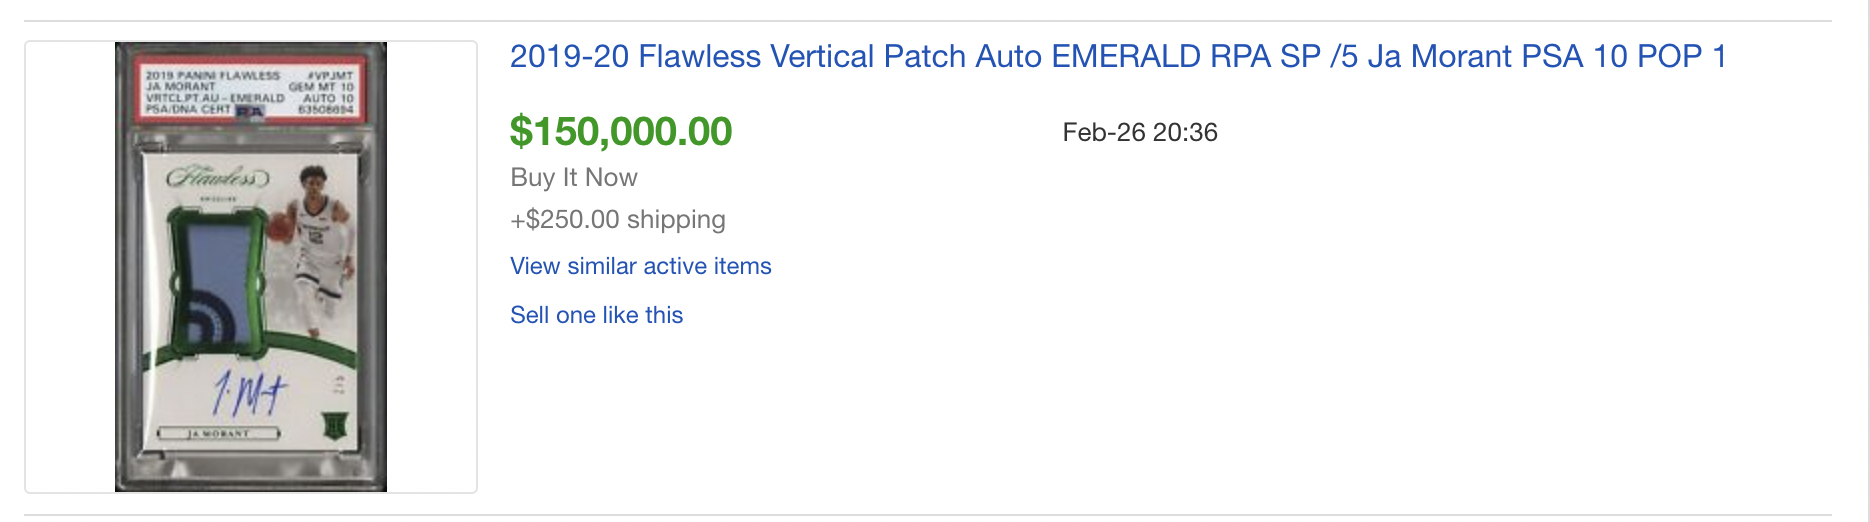Click the Flawless logo on the card
Viewport: 1870px width, 522px height.
tap(217, 178)
